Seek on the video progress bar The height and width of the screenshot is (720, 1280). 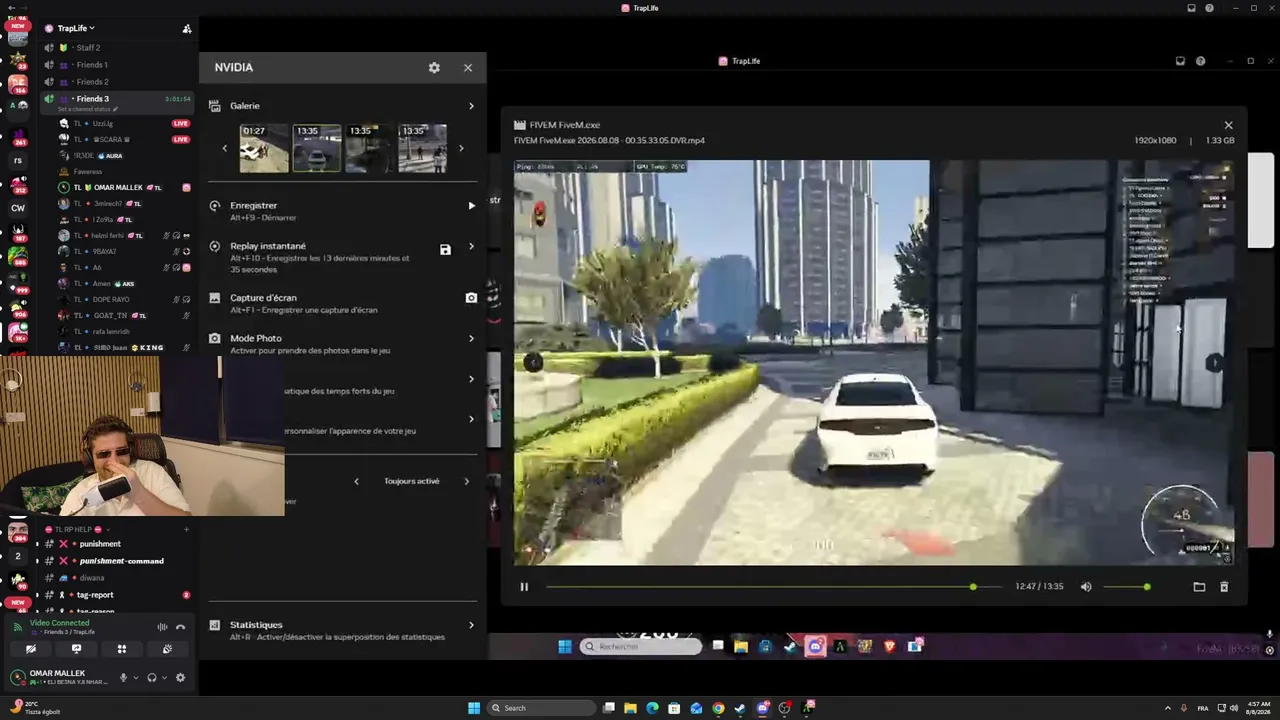[x=773, y=587]
